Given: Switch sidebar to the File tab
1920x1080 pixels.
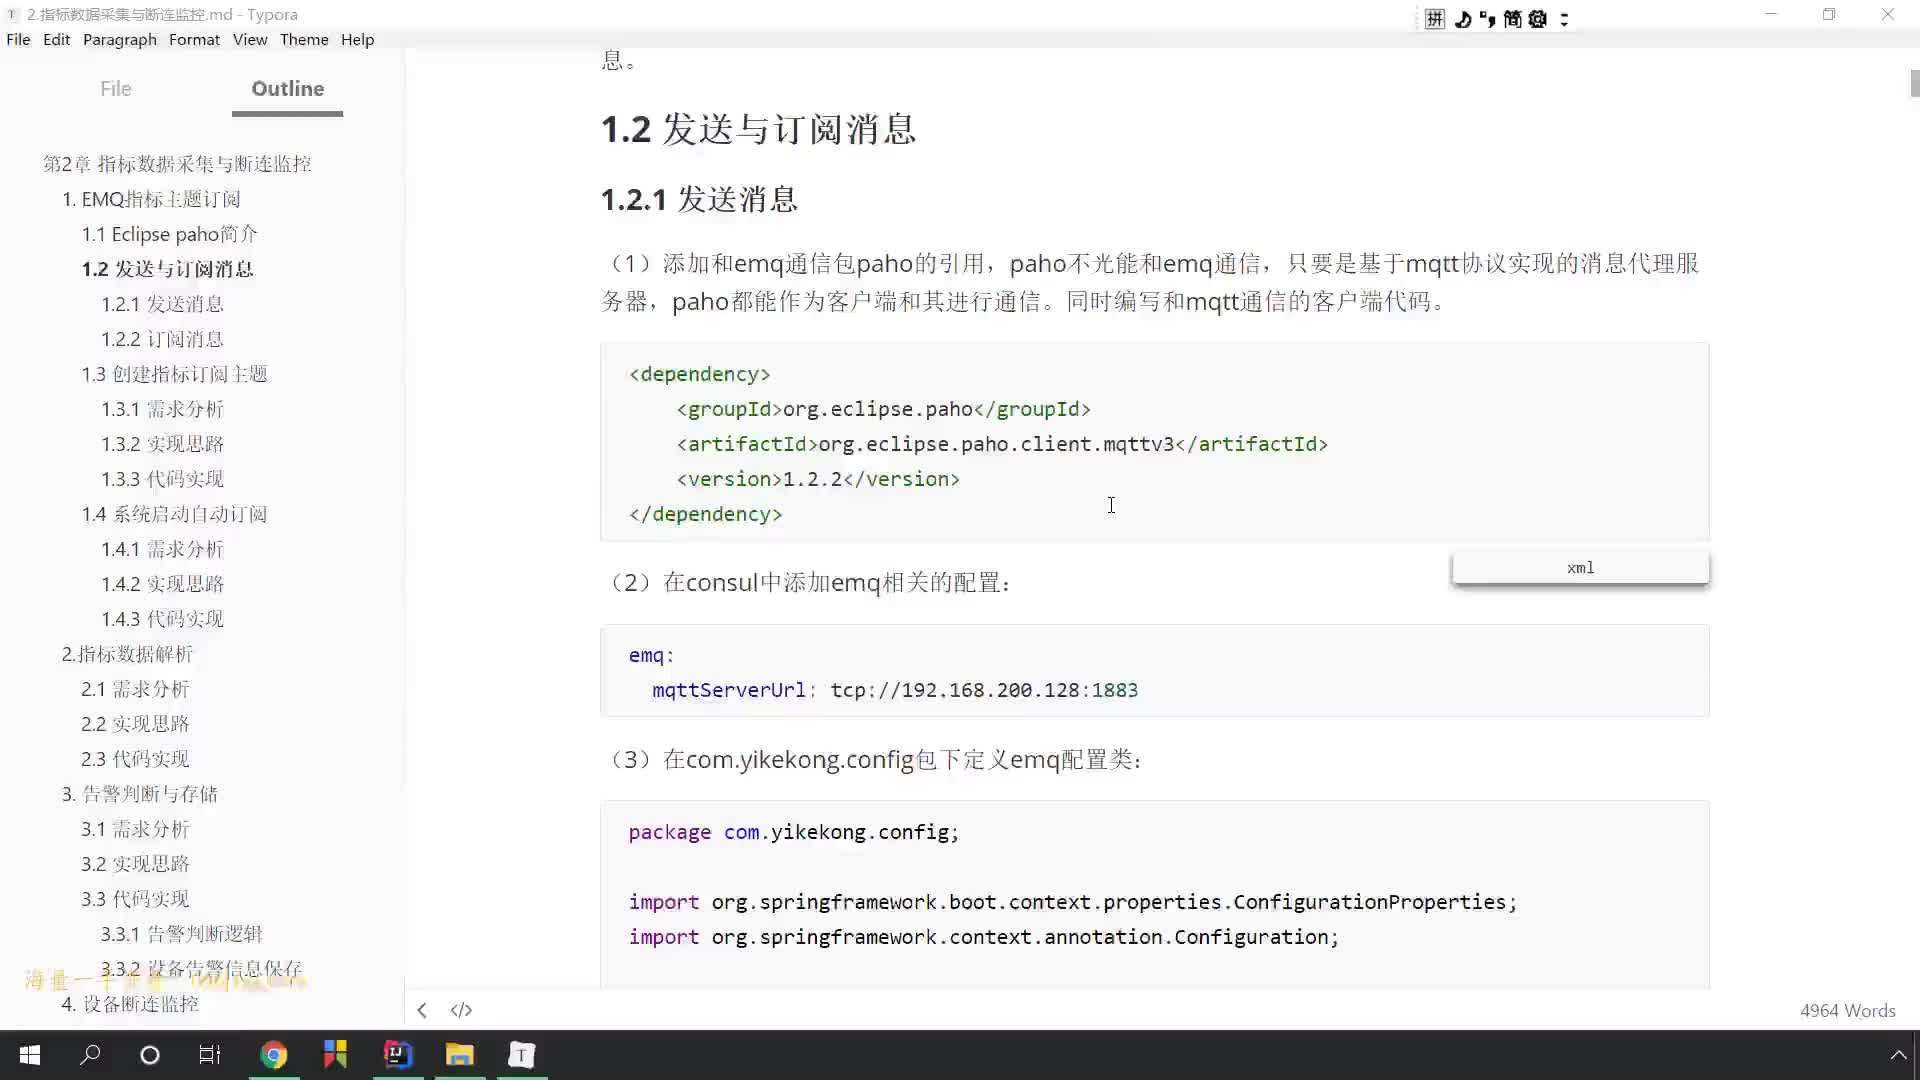Looking at the screenshot, I should click(x=116, y=88).
